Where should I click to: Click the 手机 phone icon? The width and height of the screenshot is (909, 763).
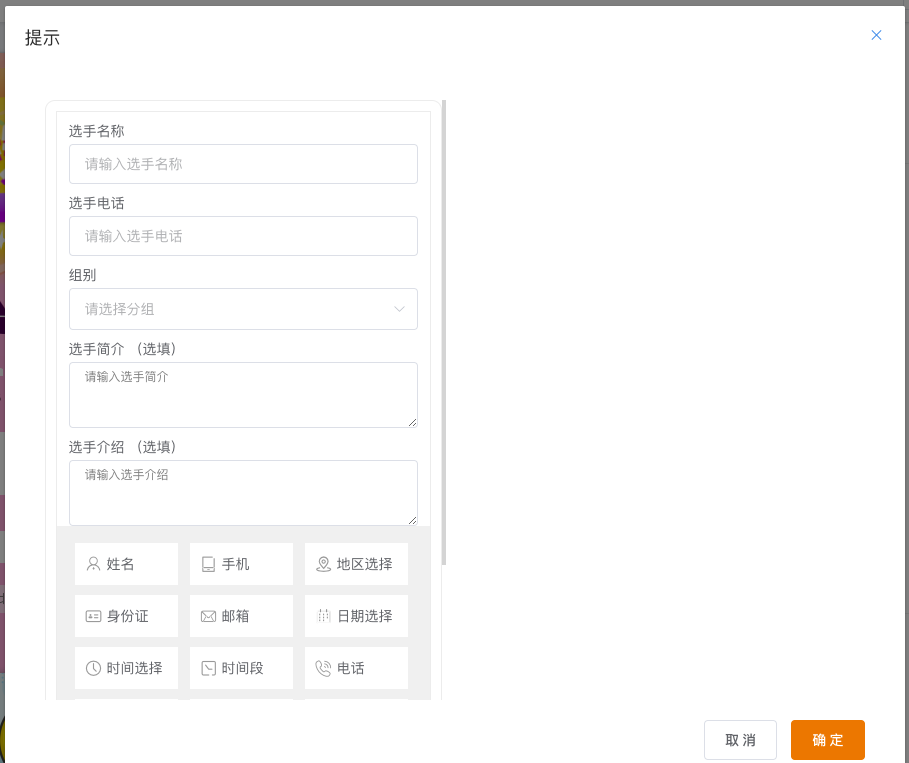pyautogui.click(x=208, y=564)
